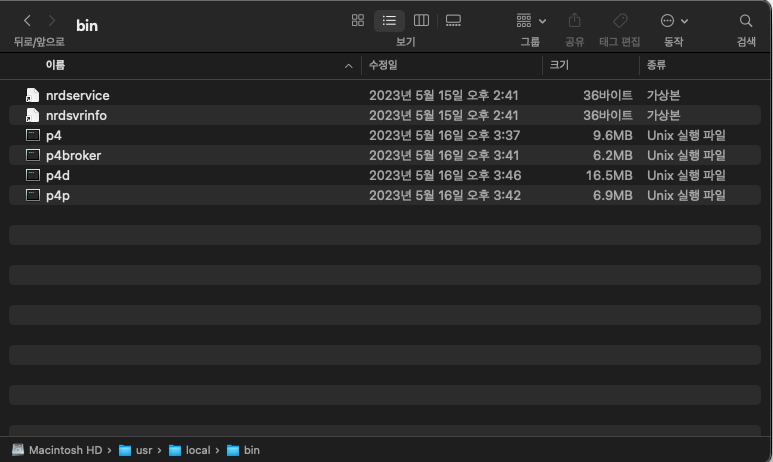This screenshot has width=773, height=462.
Task: Select the p4broker executable icon
Action: click(x=33, y=155)
